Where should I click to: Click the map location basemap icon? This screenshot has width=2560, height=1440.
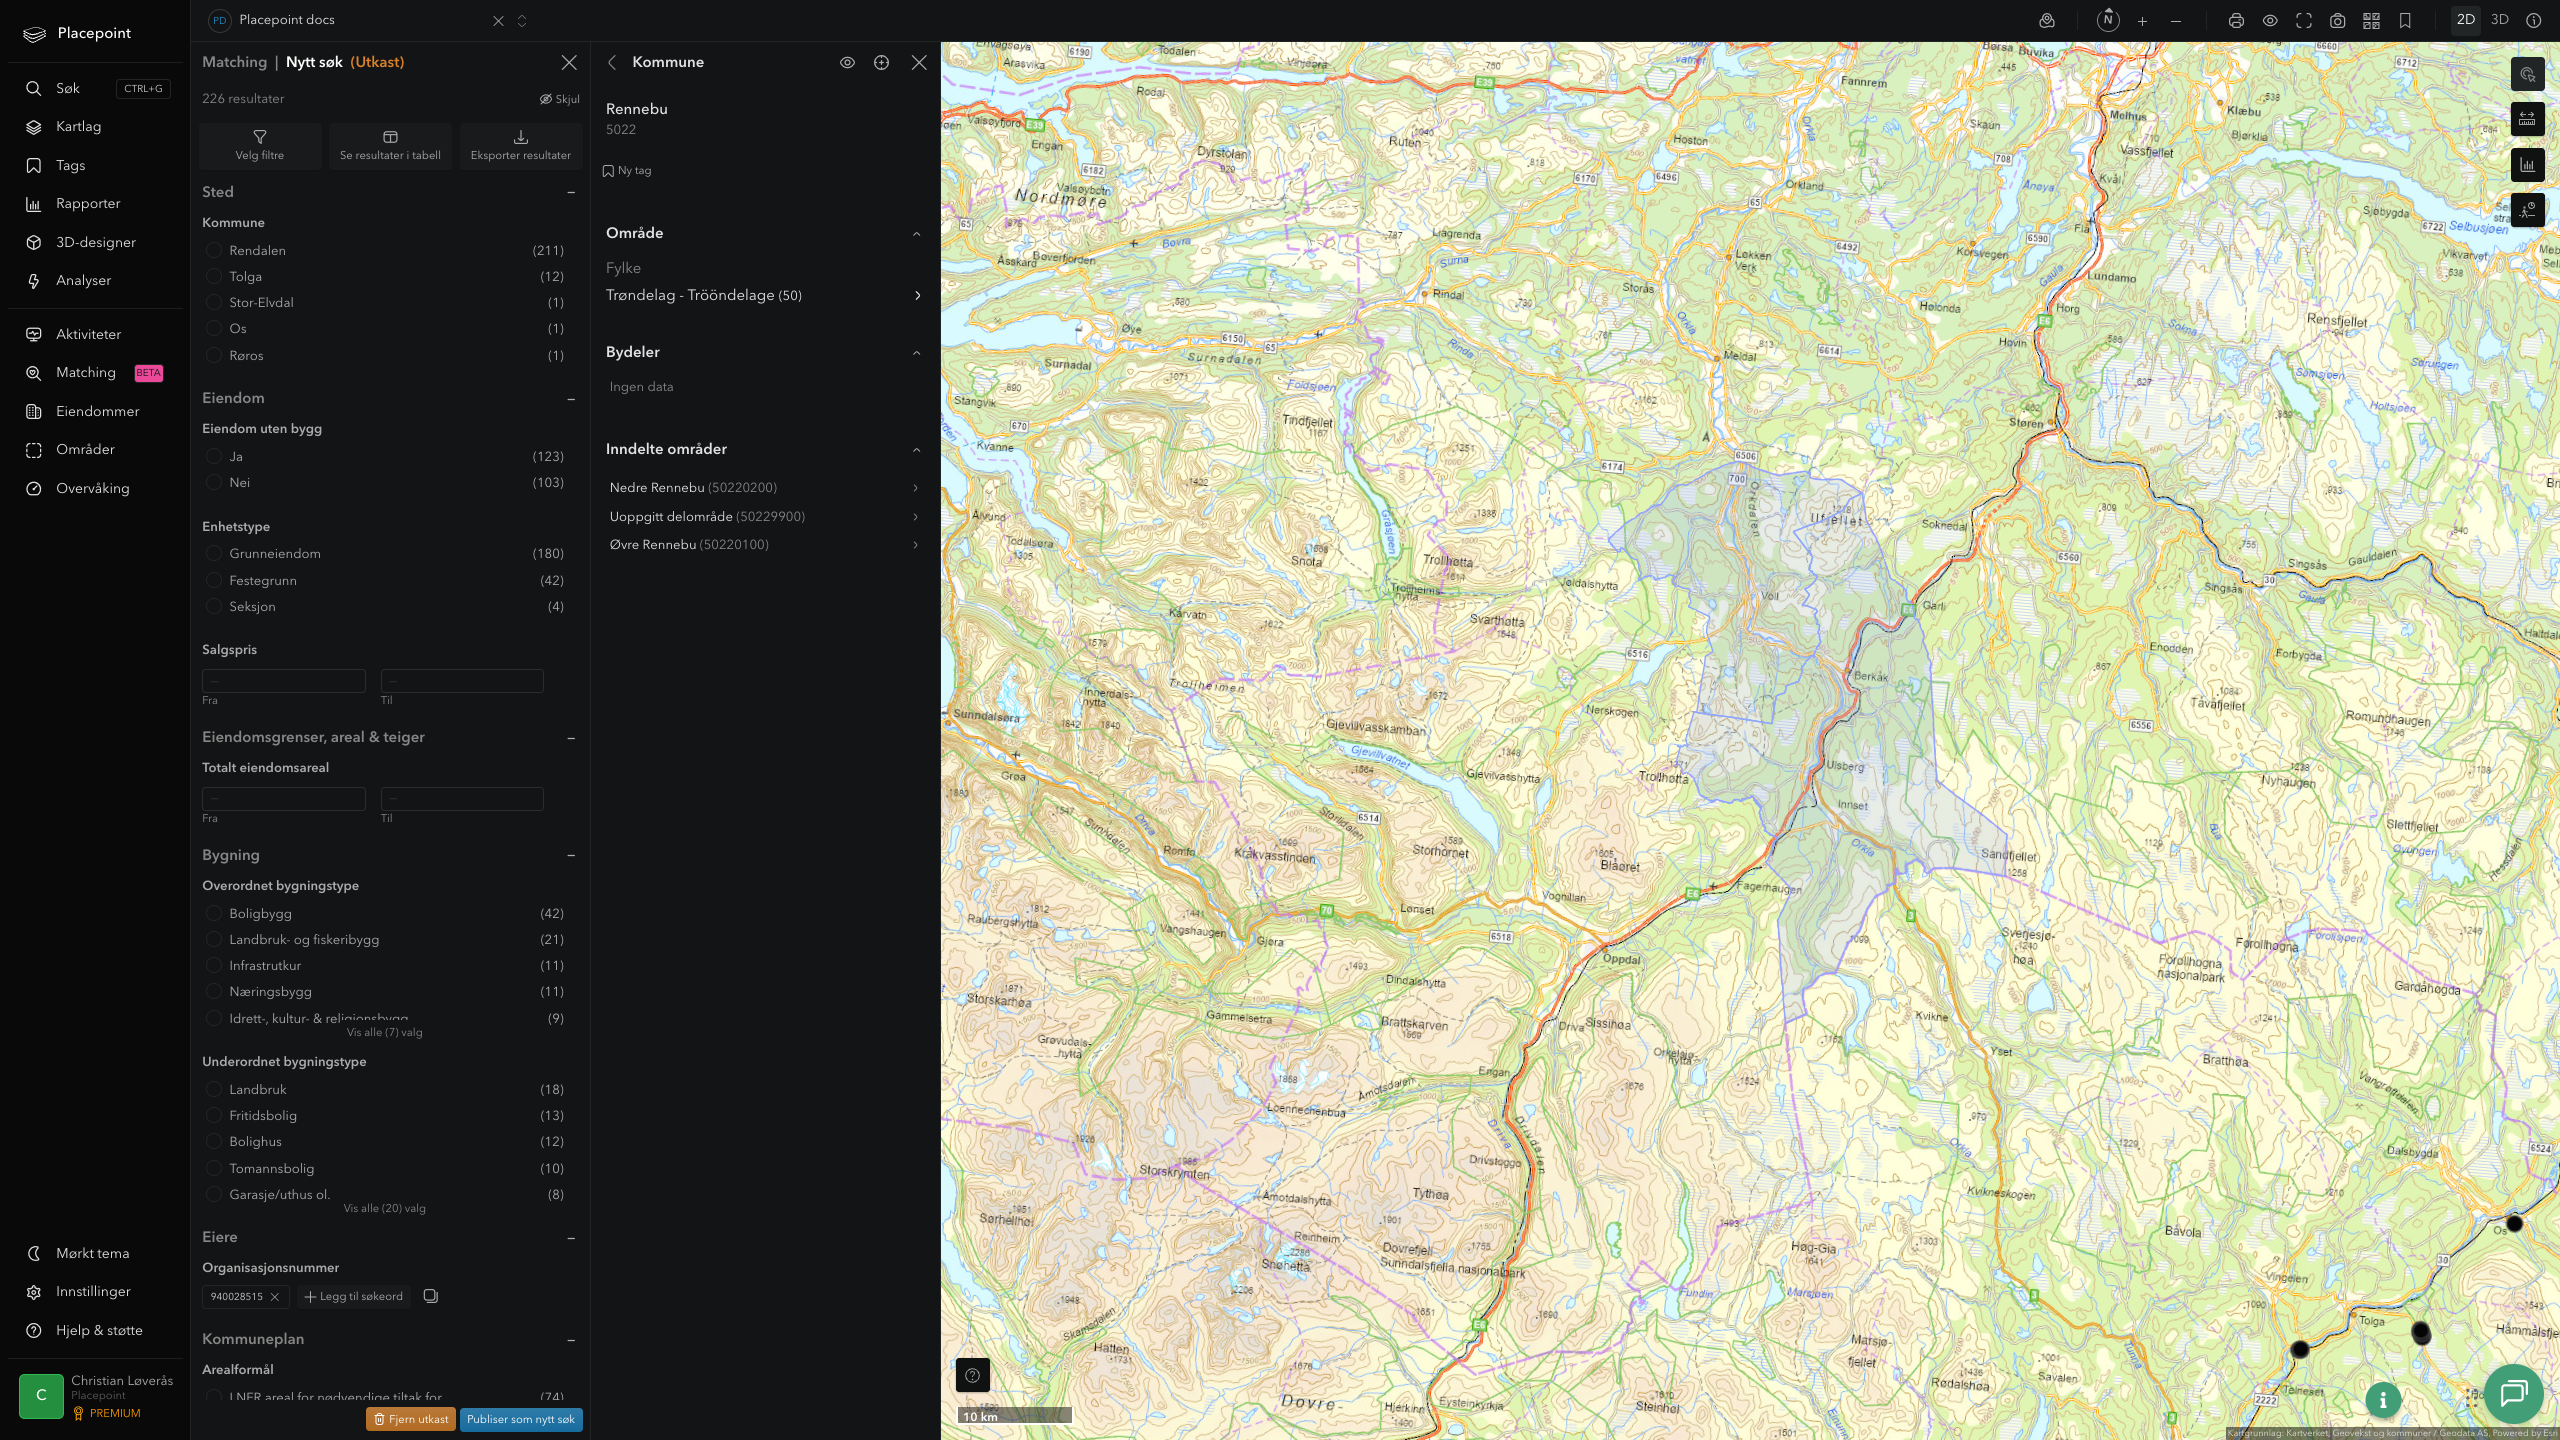[x=2047, y=20]
